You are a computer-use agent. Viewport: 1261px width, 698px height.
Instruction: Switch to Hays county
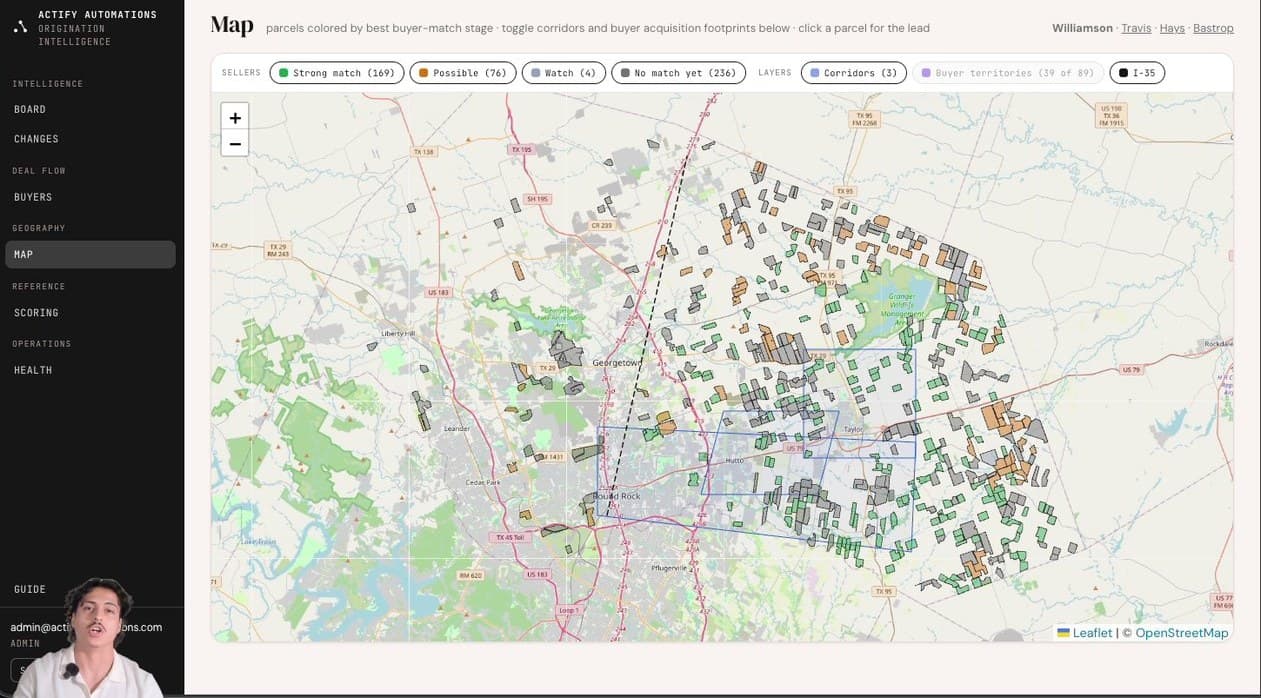coord(1172,28)
